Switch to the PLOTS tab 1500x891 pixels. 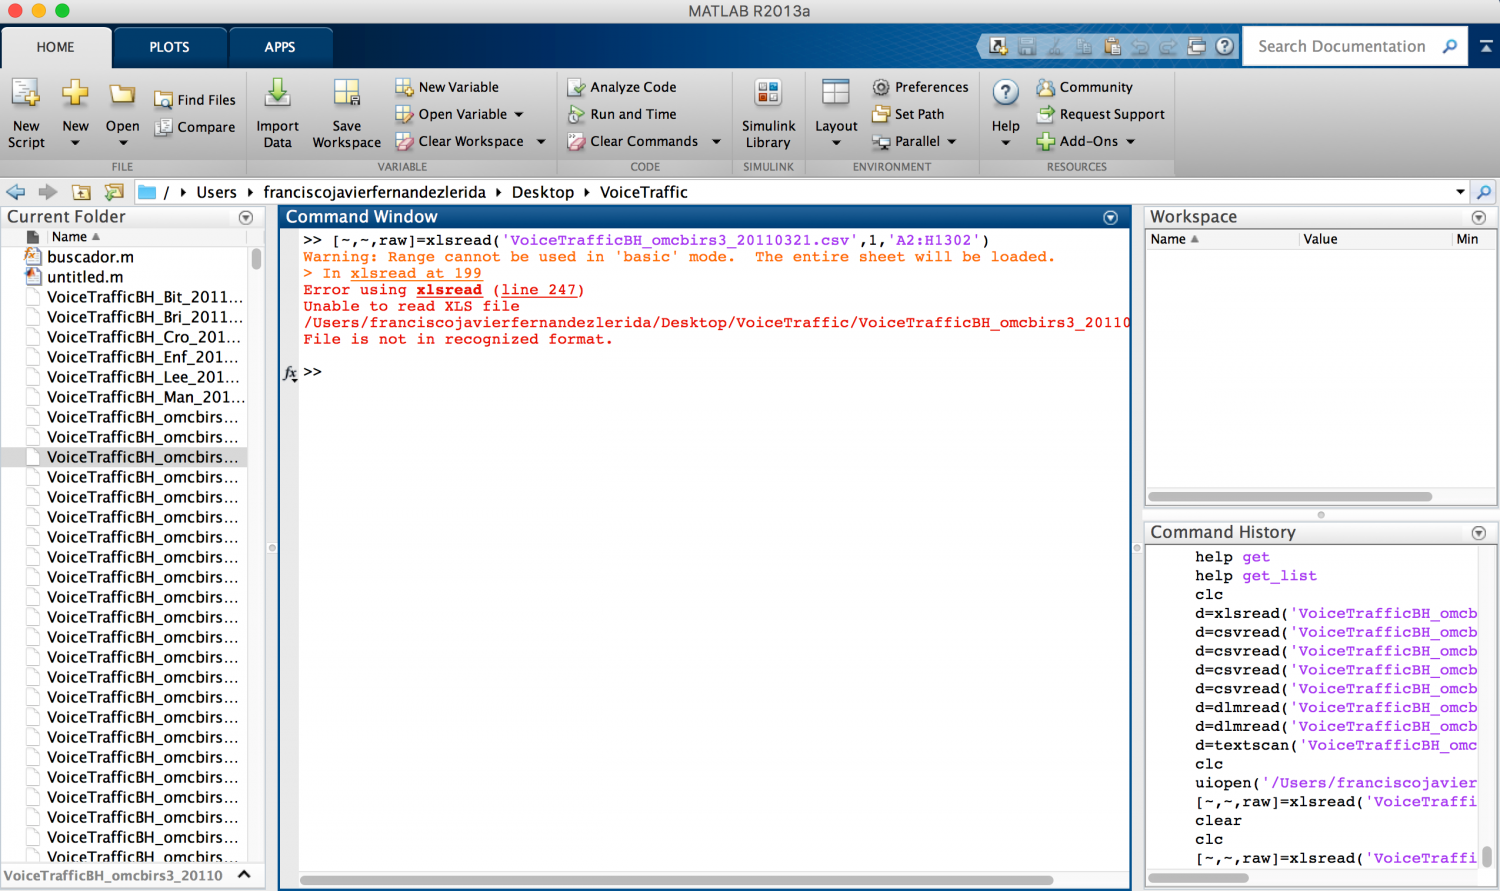(169, 47)
